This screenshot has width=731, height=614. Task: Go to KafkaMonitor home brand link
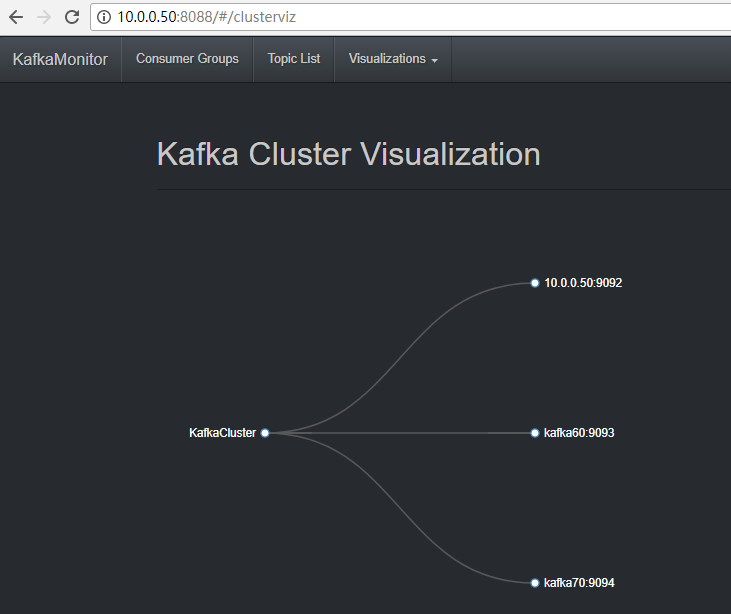(x=60, y=59)
